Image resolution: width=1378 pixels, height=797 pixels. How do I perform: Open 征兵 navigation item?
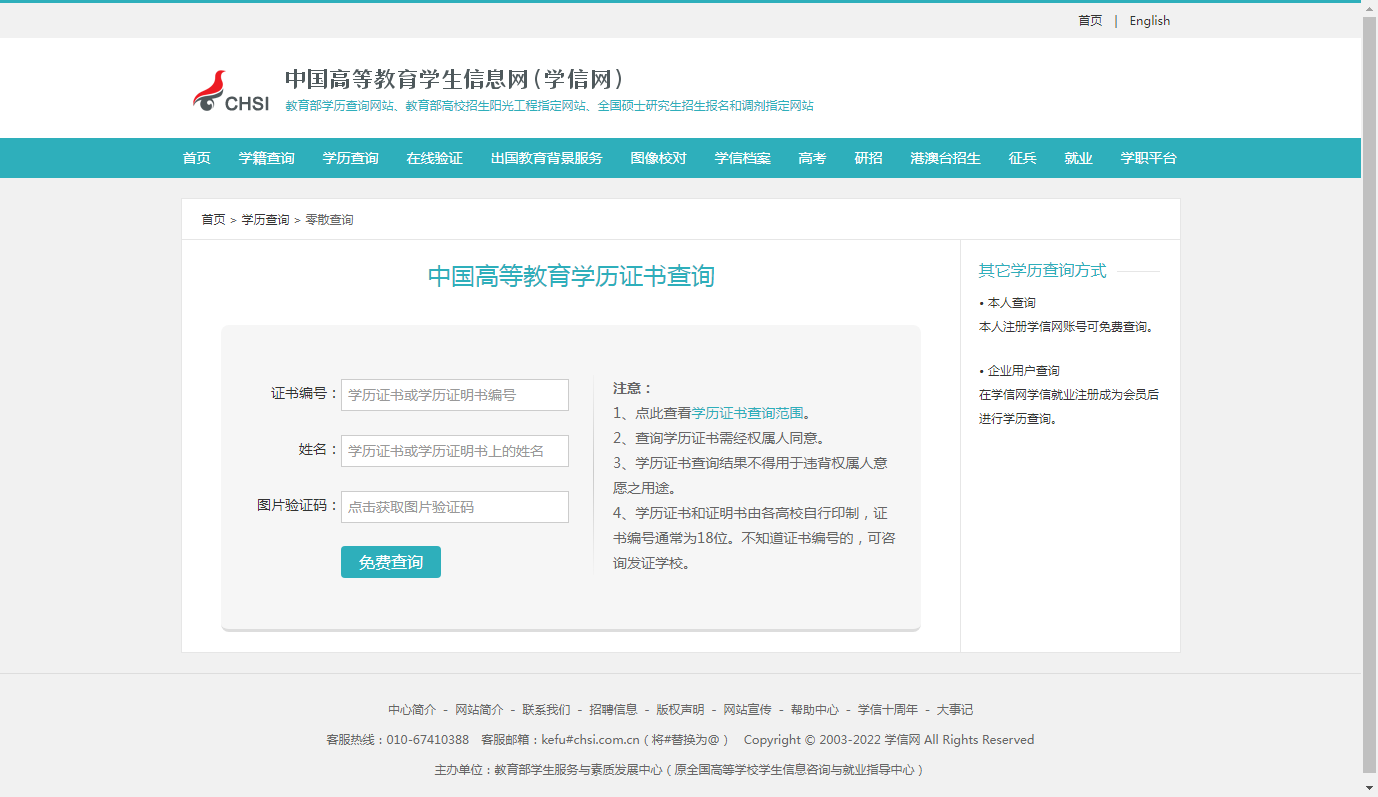click(x=1023, y=158)
